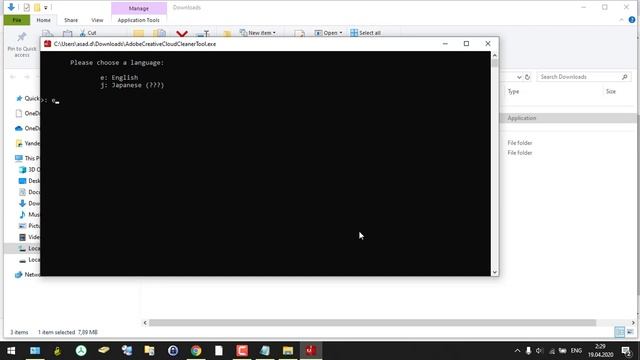The image size is (640, 360).
Task: Select This PC in navigation pane
Action: coord(27,158)
